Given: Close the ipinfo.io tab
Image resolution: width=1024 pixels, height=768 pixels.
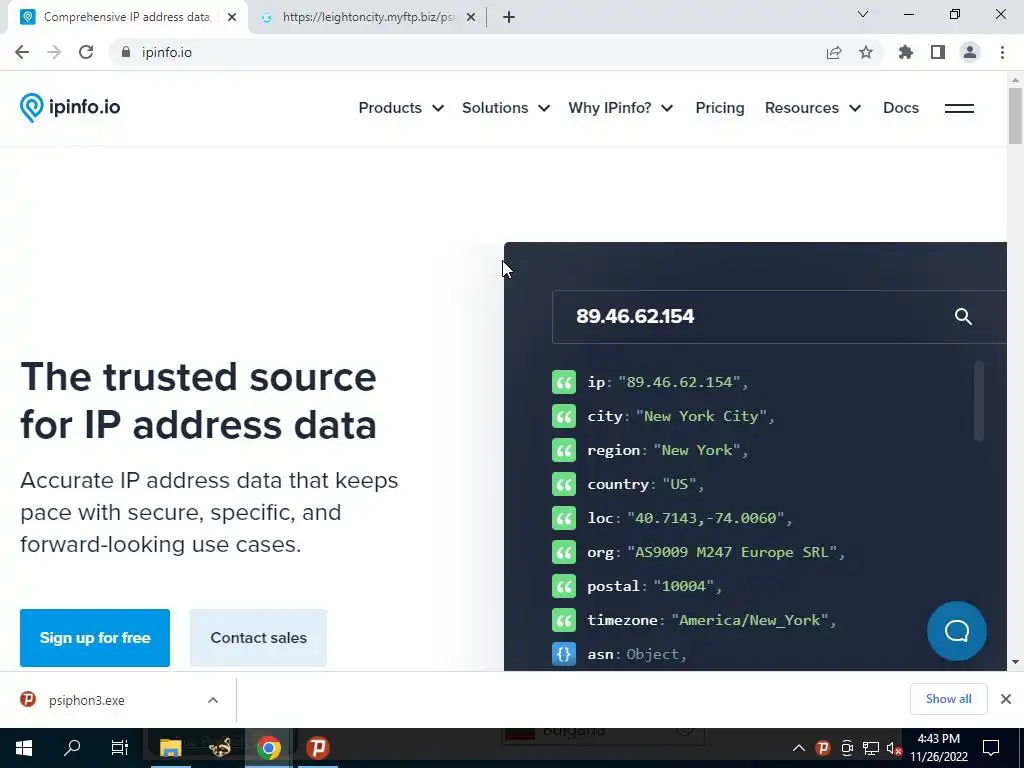Looking at the screenshot, I should click(x=232, y=17).
